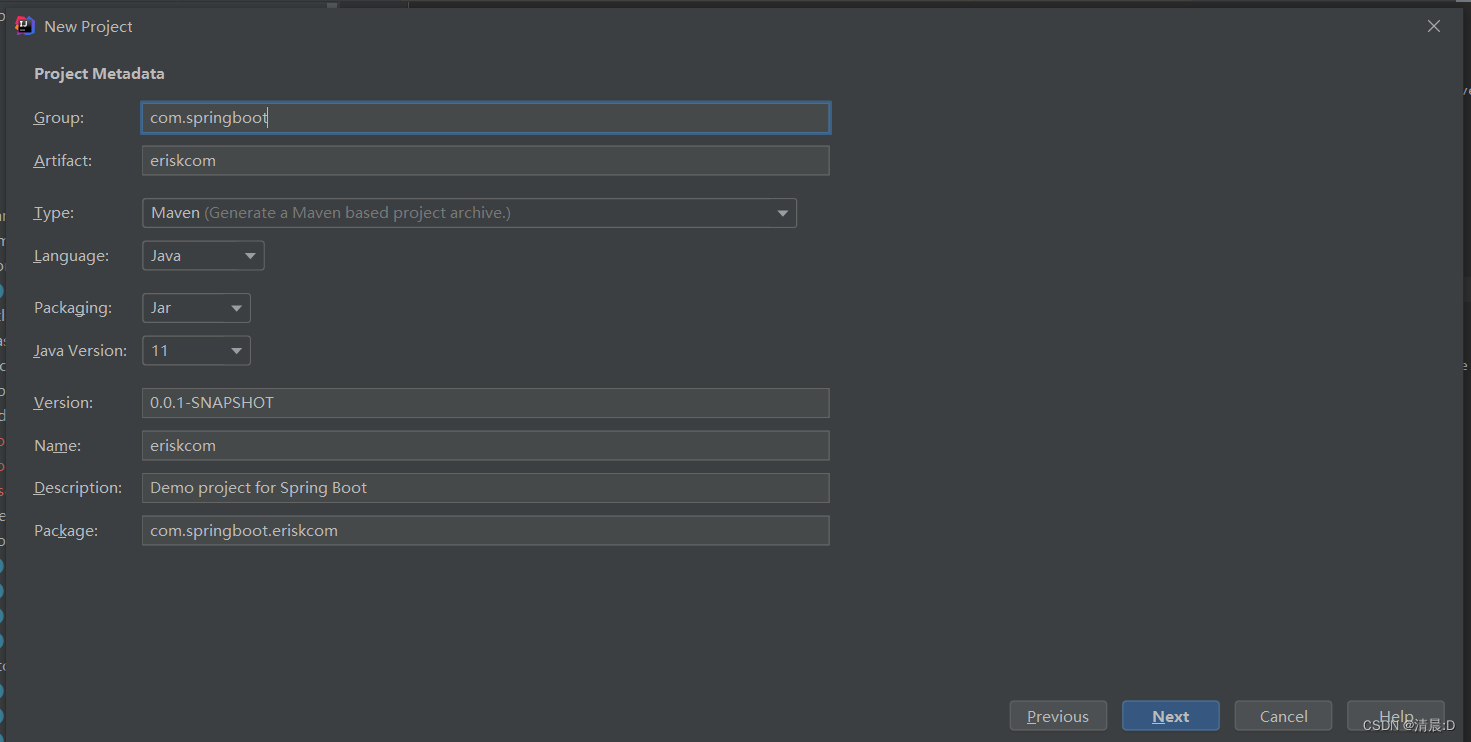The image size is (1471, 742).
Task: Open the Java Version dropdown showing 11
Action: (195, 350)
